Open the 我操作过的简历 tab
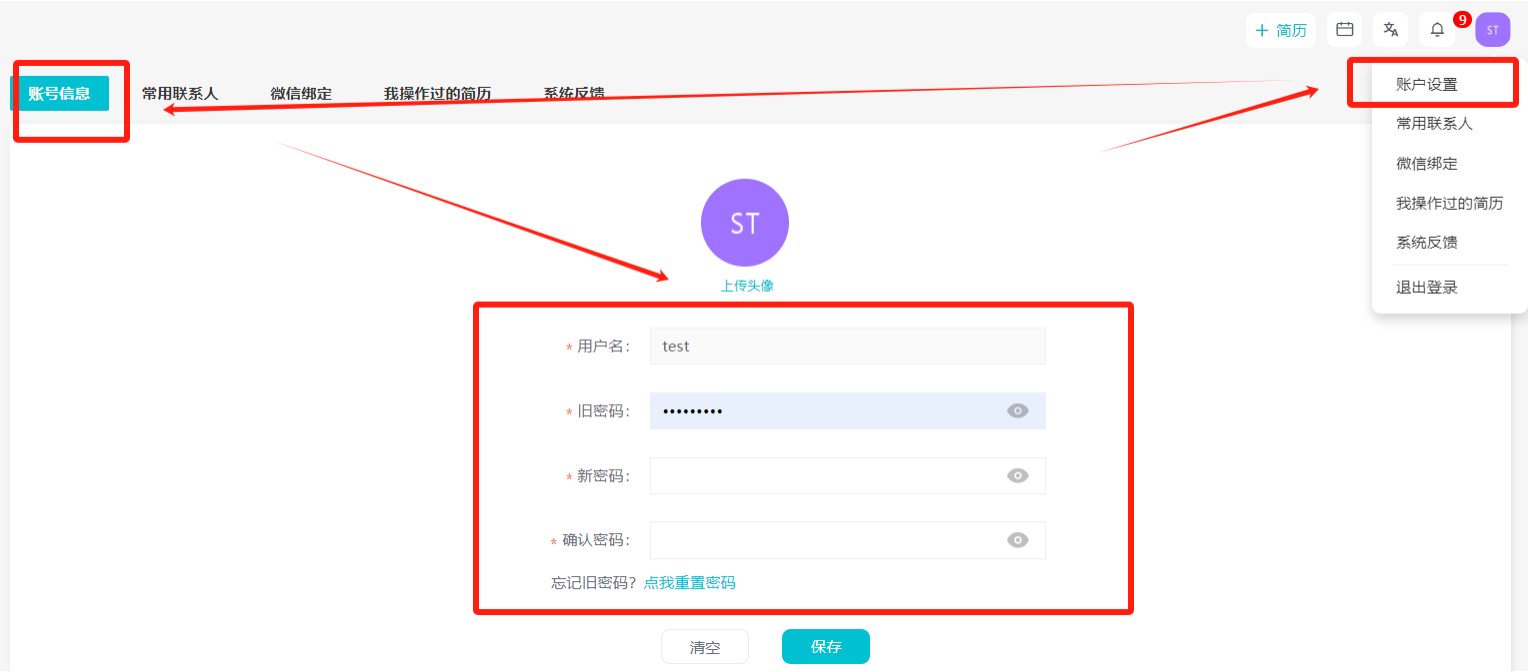The image size is (1528, 672). coord(438,94)
